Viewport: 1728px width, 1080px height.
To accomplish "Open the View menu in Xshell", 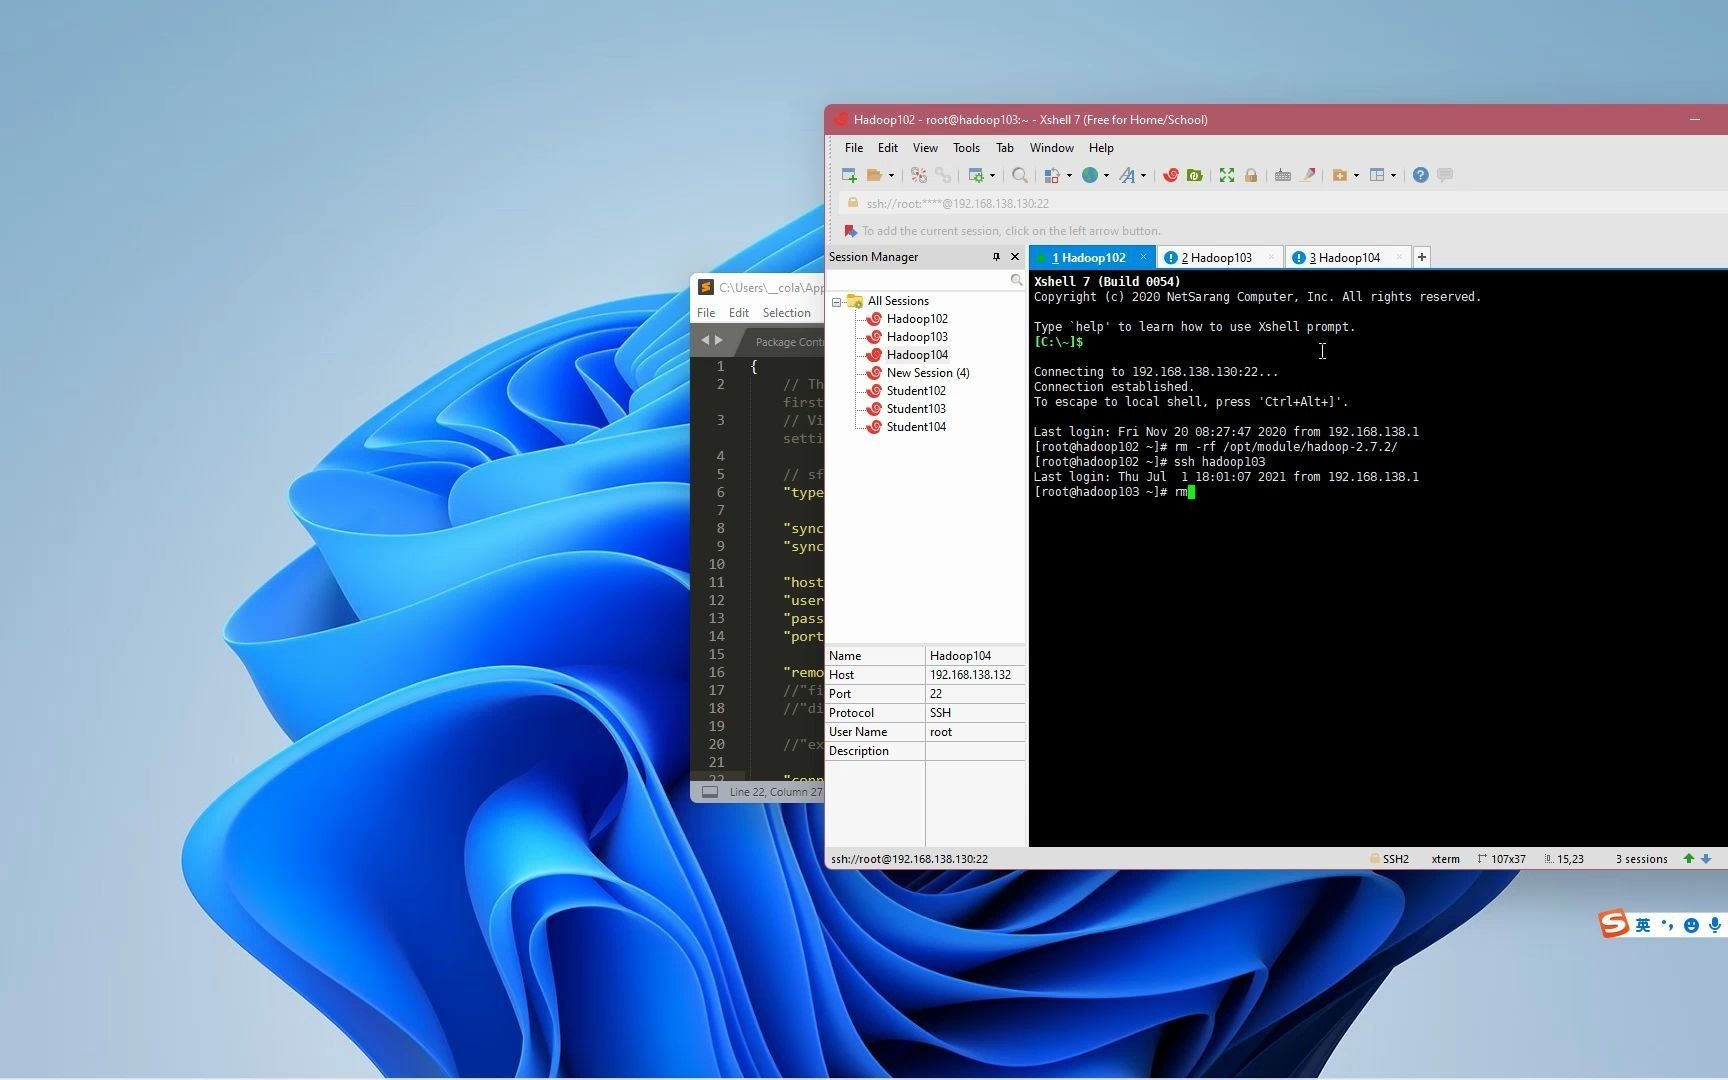I will coord(925,148).
